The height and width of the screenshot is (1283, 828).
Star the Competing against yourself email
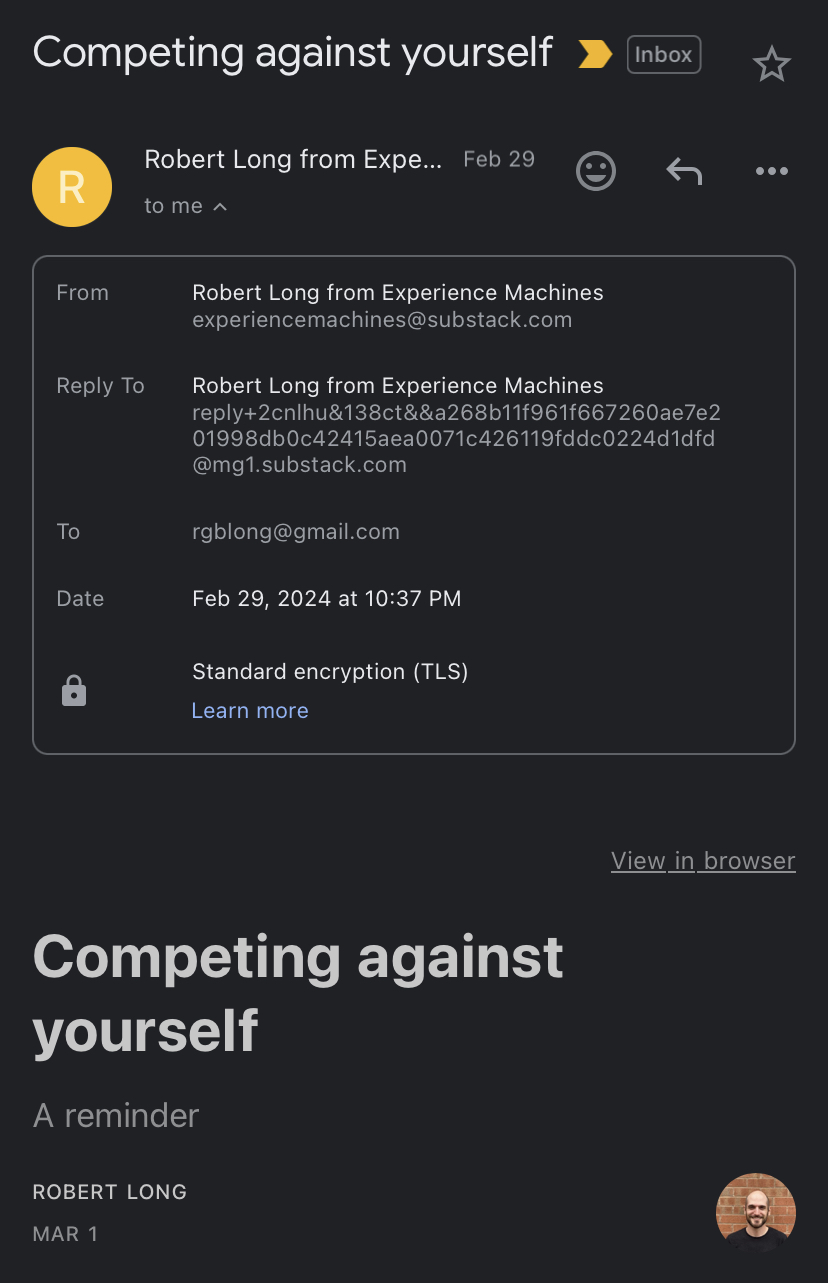tap(771, 65)
